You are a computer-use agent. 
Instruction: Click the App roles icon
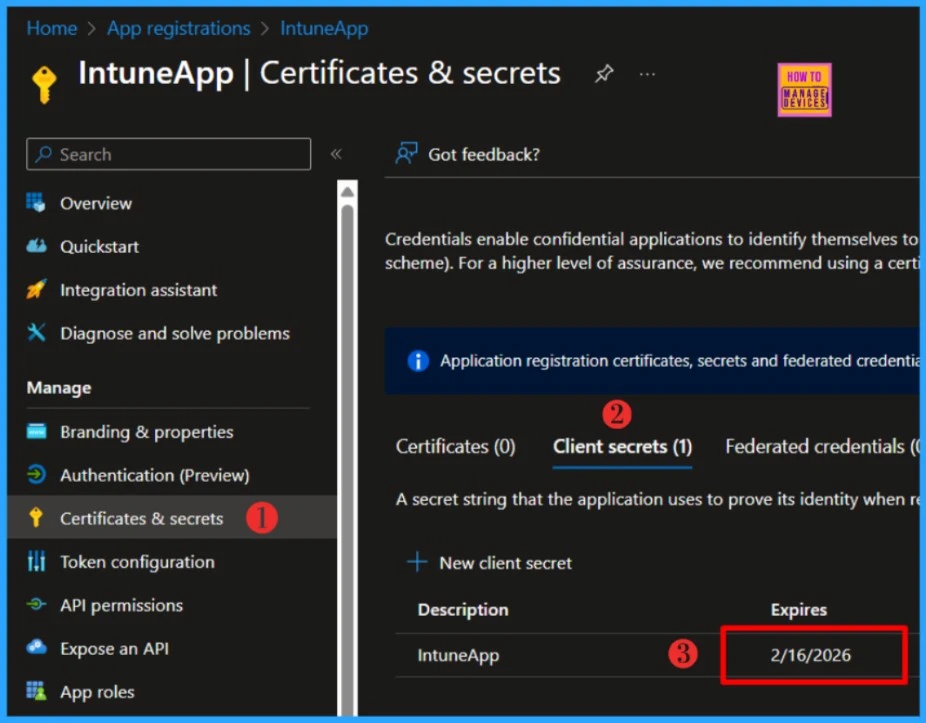tap(36, 691)
